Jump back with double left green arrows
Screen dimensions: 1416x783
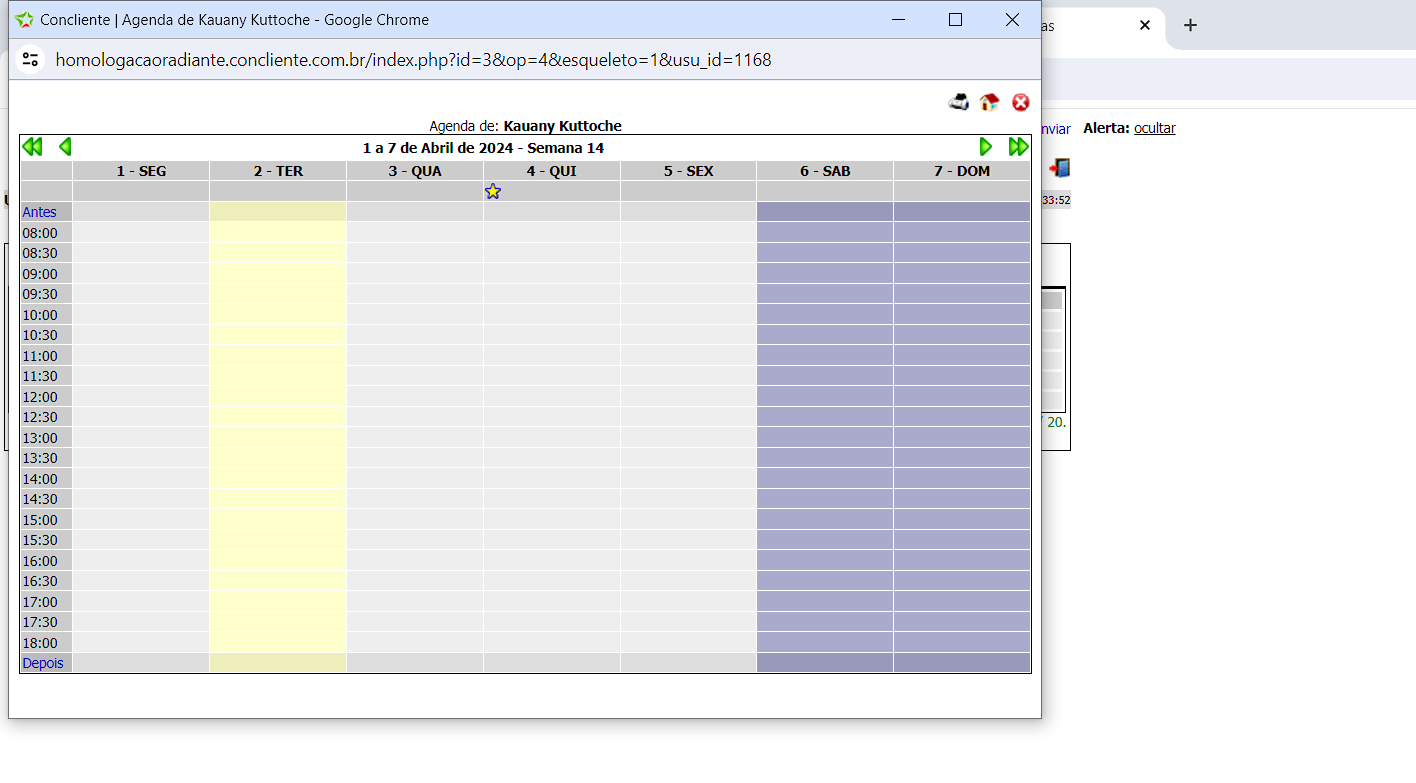tap(32, 147)
